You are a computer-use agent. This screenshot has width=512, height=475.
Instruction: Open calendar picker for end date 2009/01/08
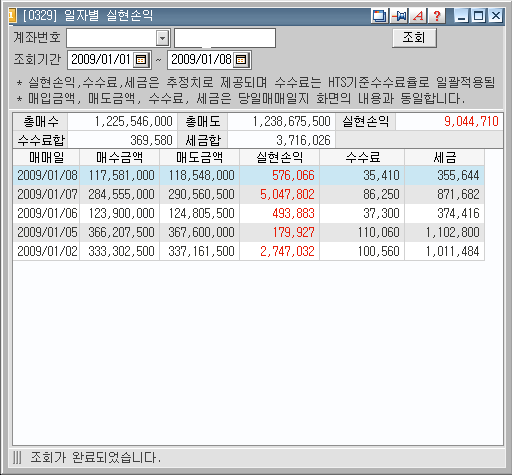[241, 60]
